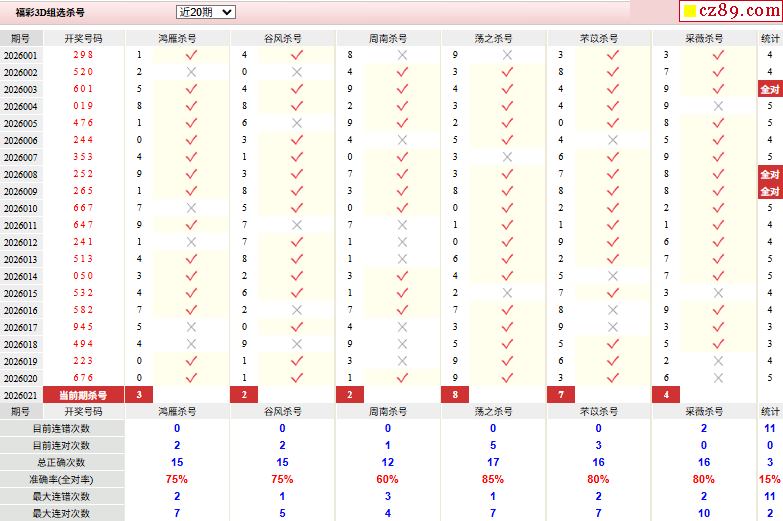Click the gray cross in 鸿雁杀号 for 2026002

coord(192,72)
